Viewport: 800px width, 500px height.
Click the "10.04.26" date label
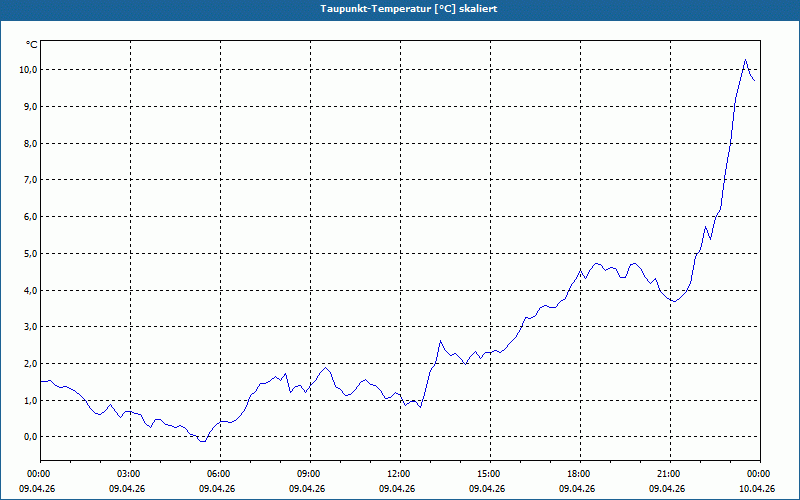pos(757,489)
